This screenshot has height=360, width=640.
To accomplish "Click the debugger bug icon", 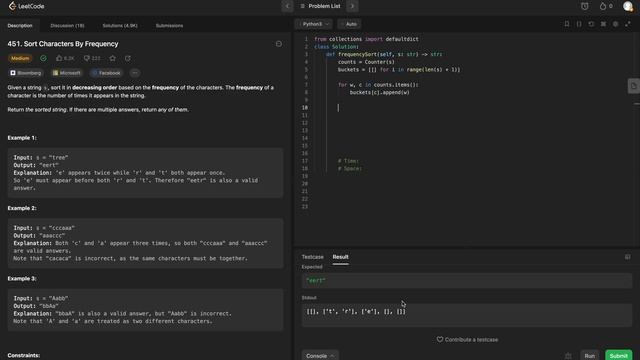I will coord(568,356).
